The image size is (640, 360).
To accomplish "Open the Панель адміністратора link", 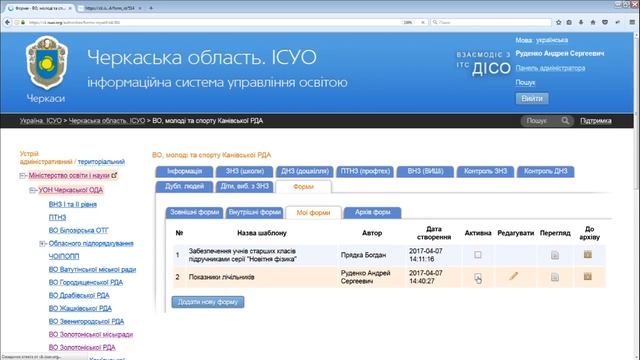I will 550,68.
